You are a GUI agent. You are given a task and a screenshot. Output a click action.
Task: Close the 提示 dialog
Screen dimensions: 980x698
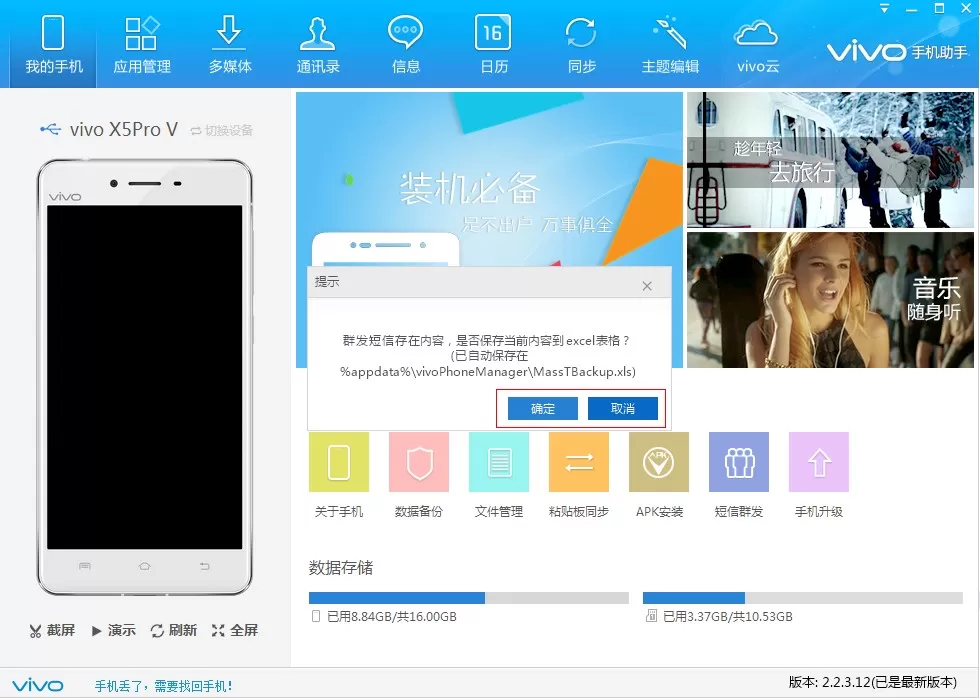tap(647, 286)
